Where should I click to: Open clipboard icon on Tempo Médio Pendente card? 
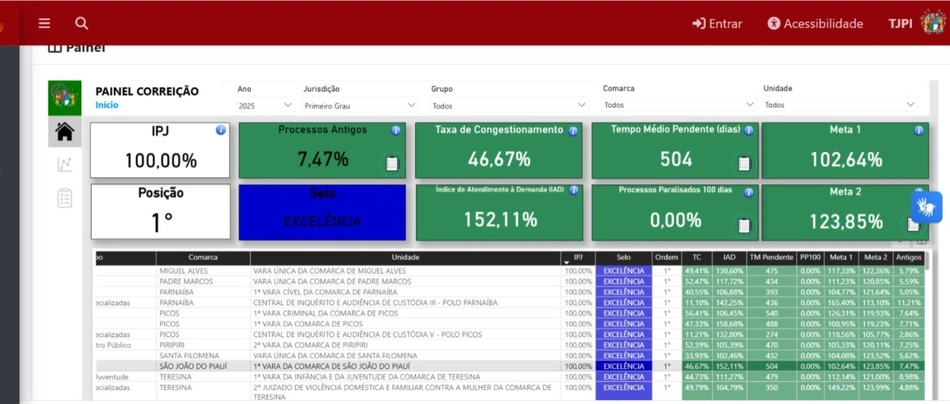743,163
